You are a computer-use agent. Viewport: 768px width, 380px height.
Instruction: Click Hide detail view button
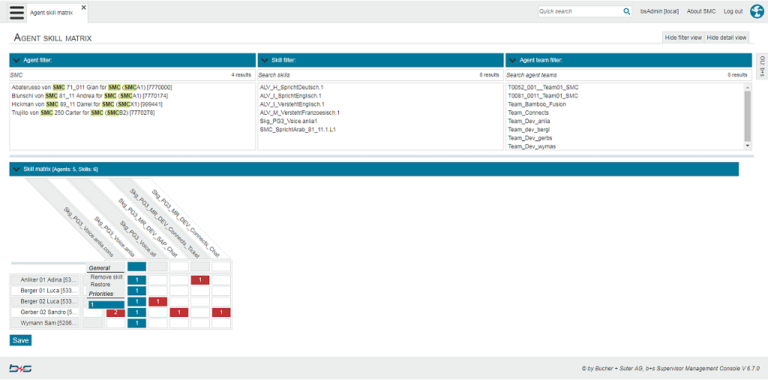(x=726, y=38)
